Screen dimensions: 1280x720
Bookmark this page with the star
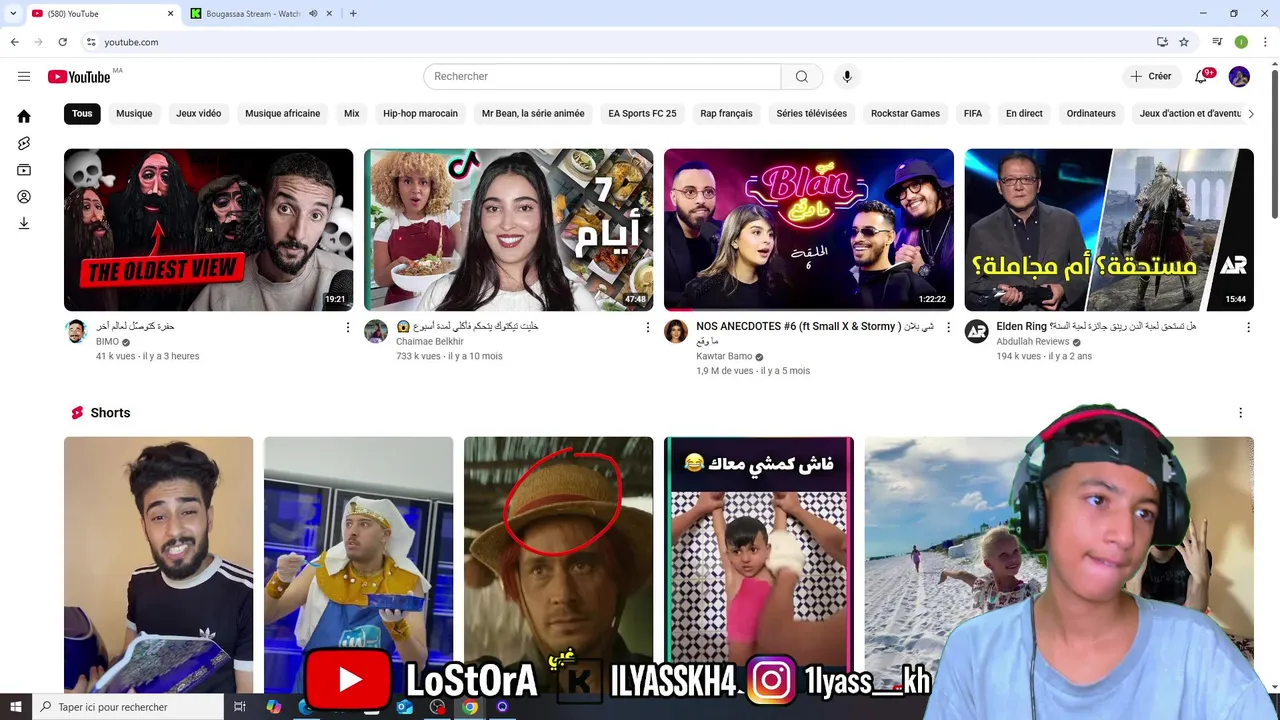[x=1184, y=42]
